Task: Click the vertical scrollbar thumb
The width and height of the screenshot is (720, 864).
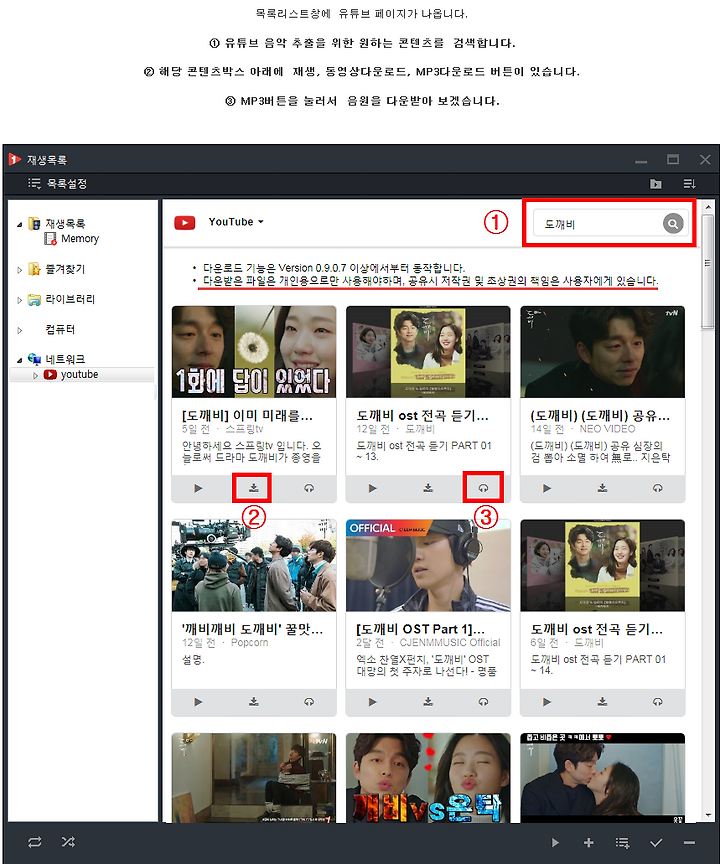Action: [x=707, y=273]
